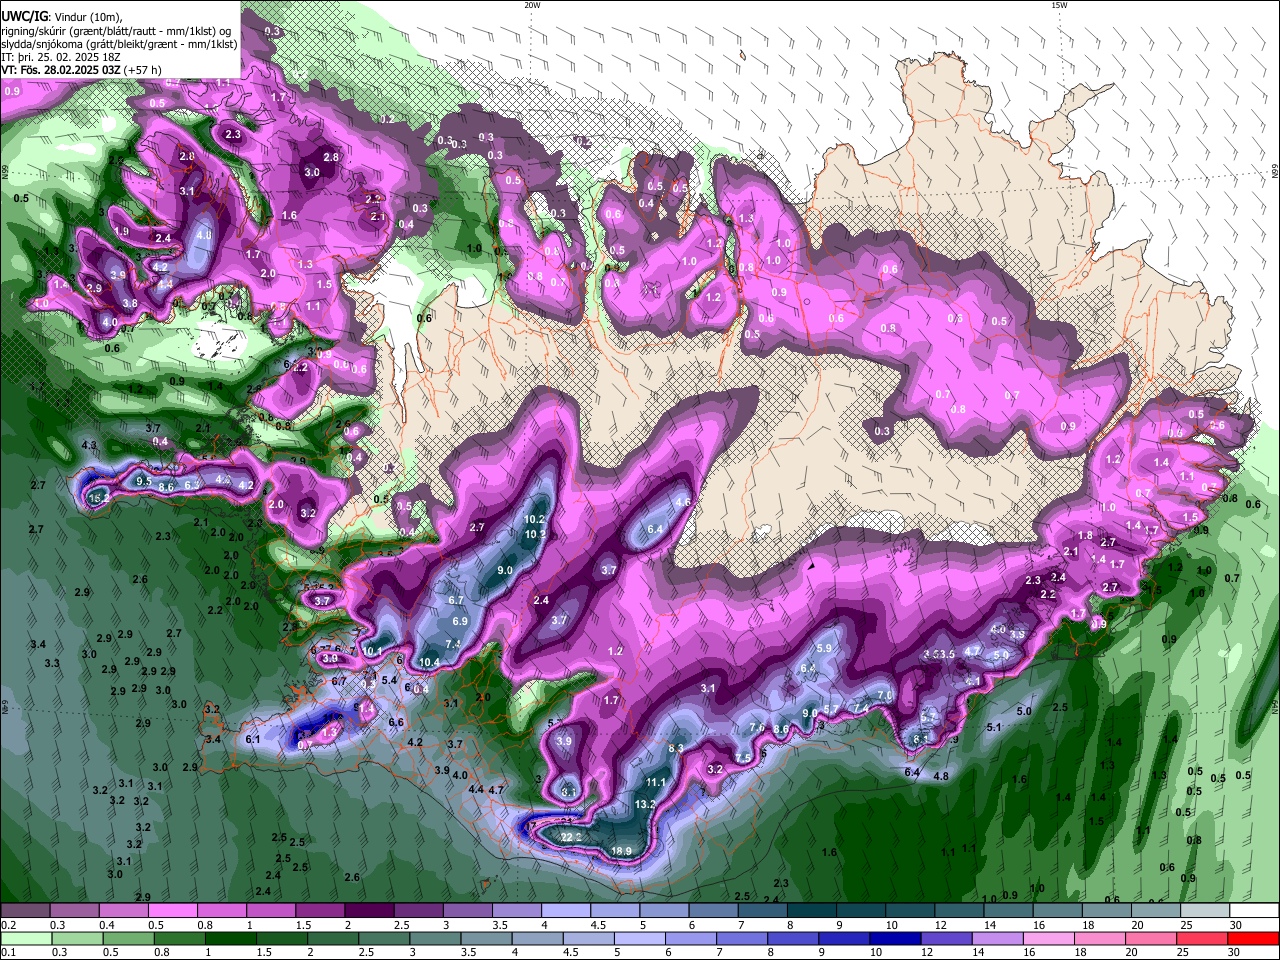
Task: Click the darkest purple swatch between 2 and 2.5, upper legend
Action: 368,910
